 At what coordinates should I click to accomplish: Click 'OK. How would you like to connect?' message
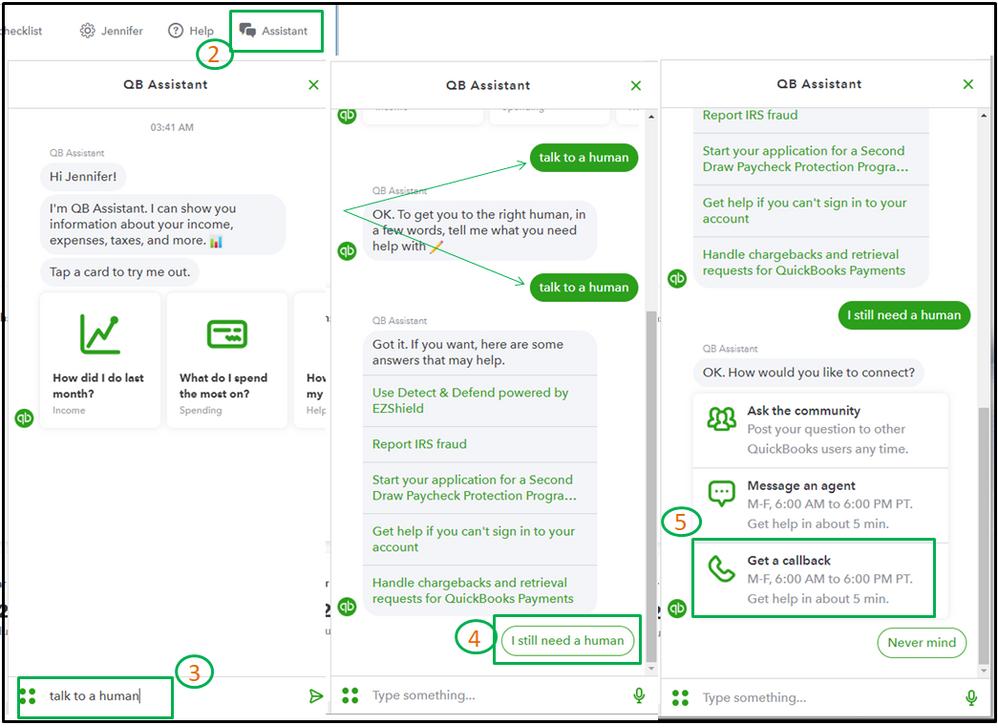808,373
